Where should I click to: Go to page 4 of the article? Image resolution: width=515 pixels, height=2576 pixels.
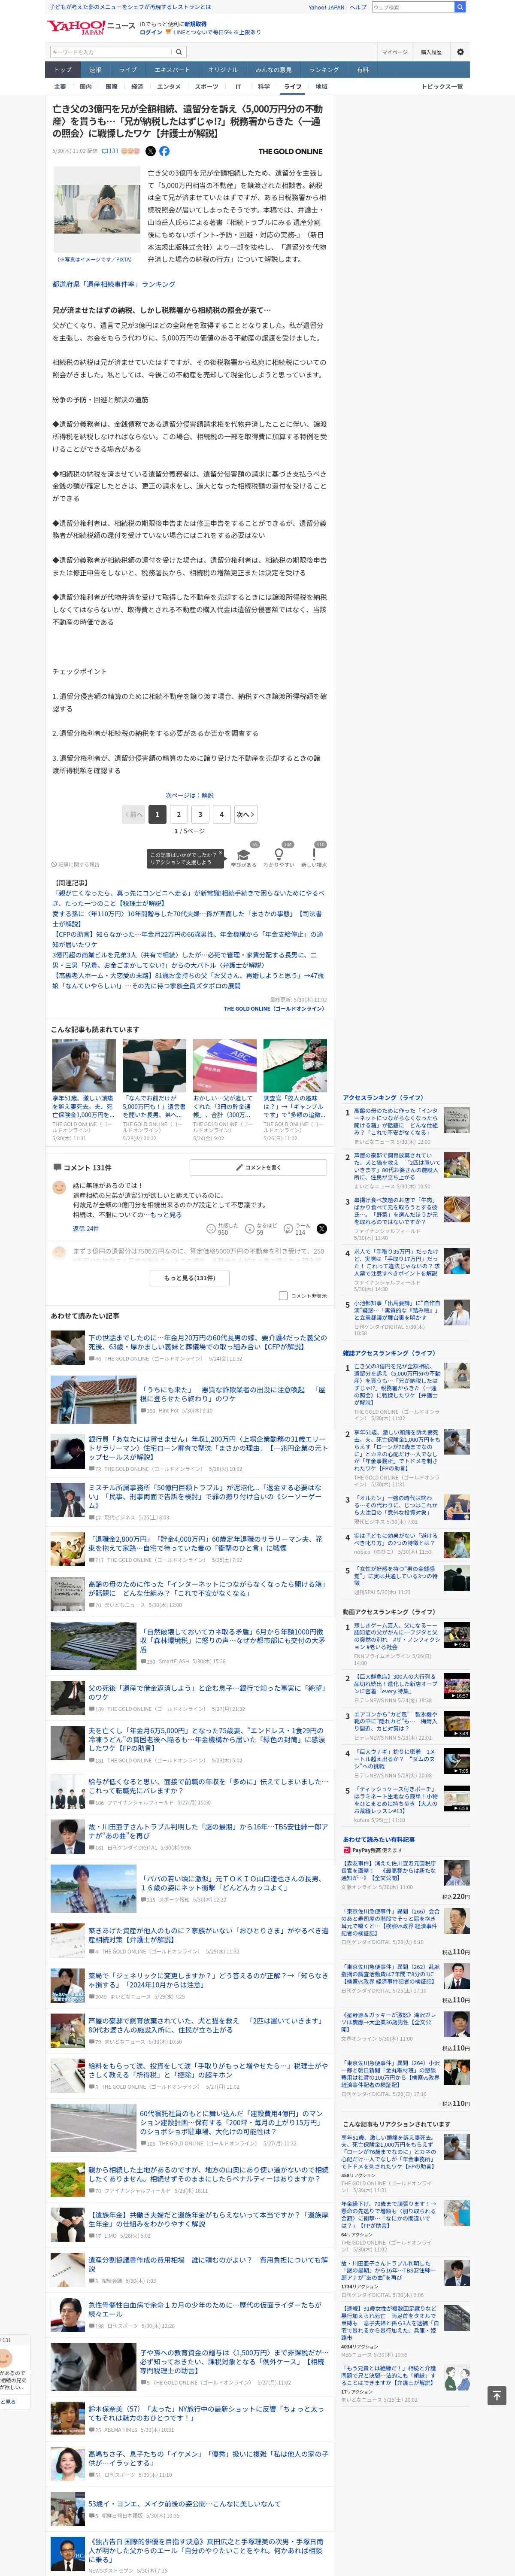pos(222,814)
